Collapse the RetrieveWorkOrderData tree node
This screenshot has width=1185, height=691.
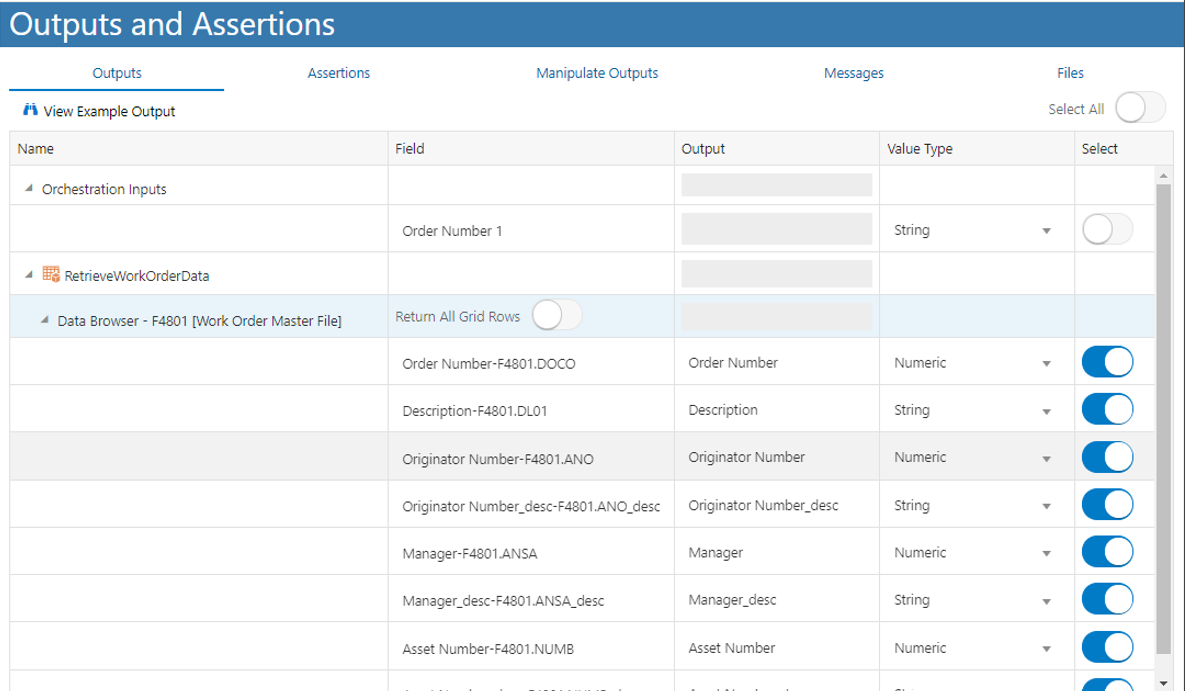[29, 274]
